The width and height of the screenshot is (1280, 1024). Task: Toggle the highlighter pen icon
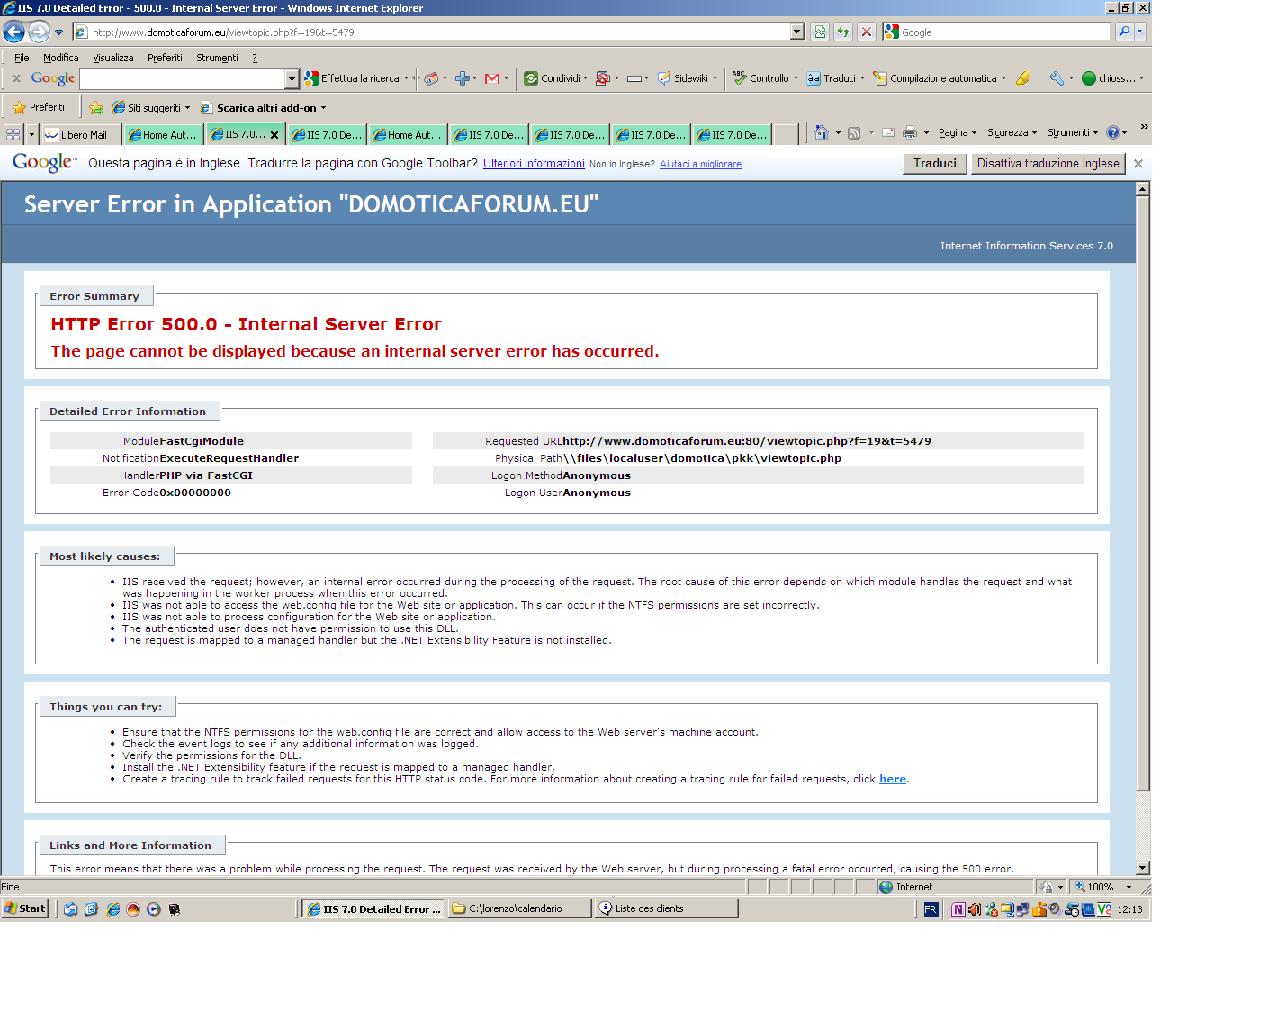(x=1022, y=78)
